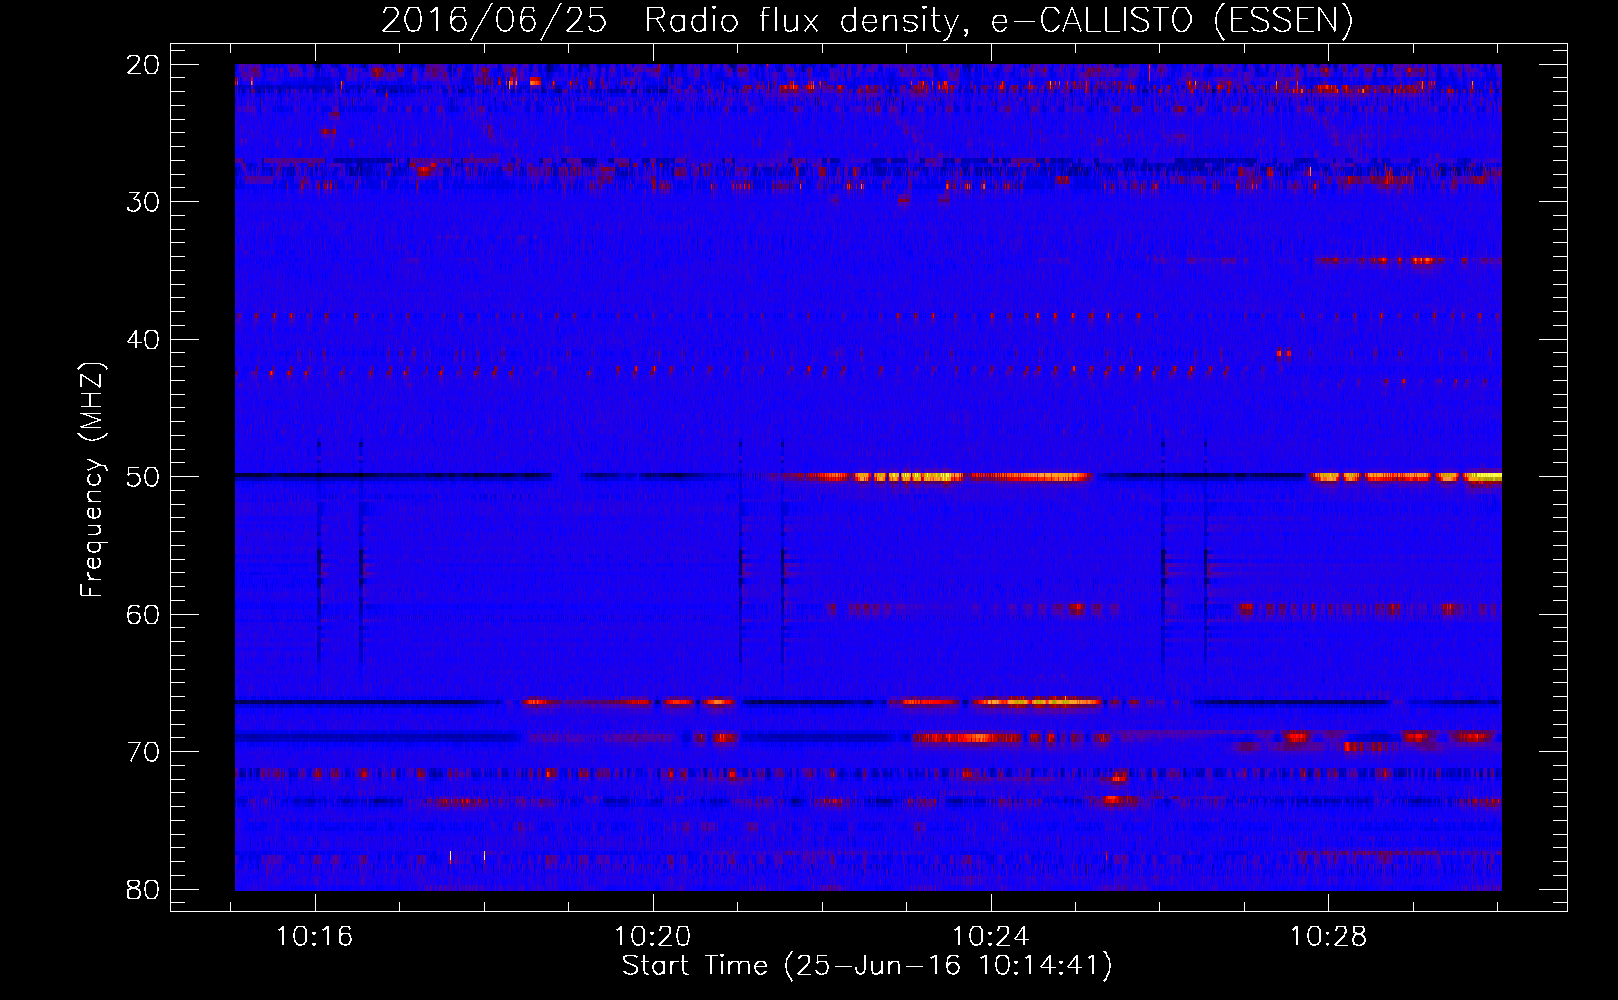
Task: Click the 10:20 time tick label
Action: tap(653, 937)
